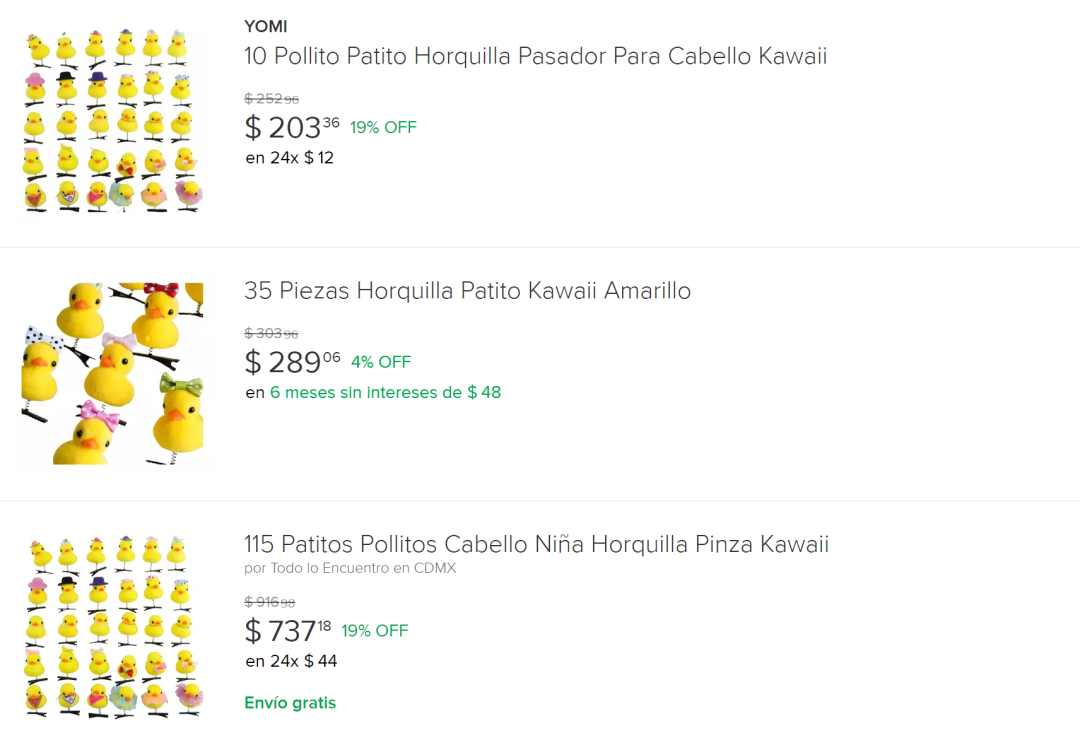Viewport: 1080px width, 733px height.
Task: Open the 35 Piezas yellow duck thumbnail
Action: tap(113, 373)
